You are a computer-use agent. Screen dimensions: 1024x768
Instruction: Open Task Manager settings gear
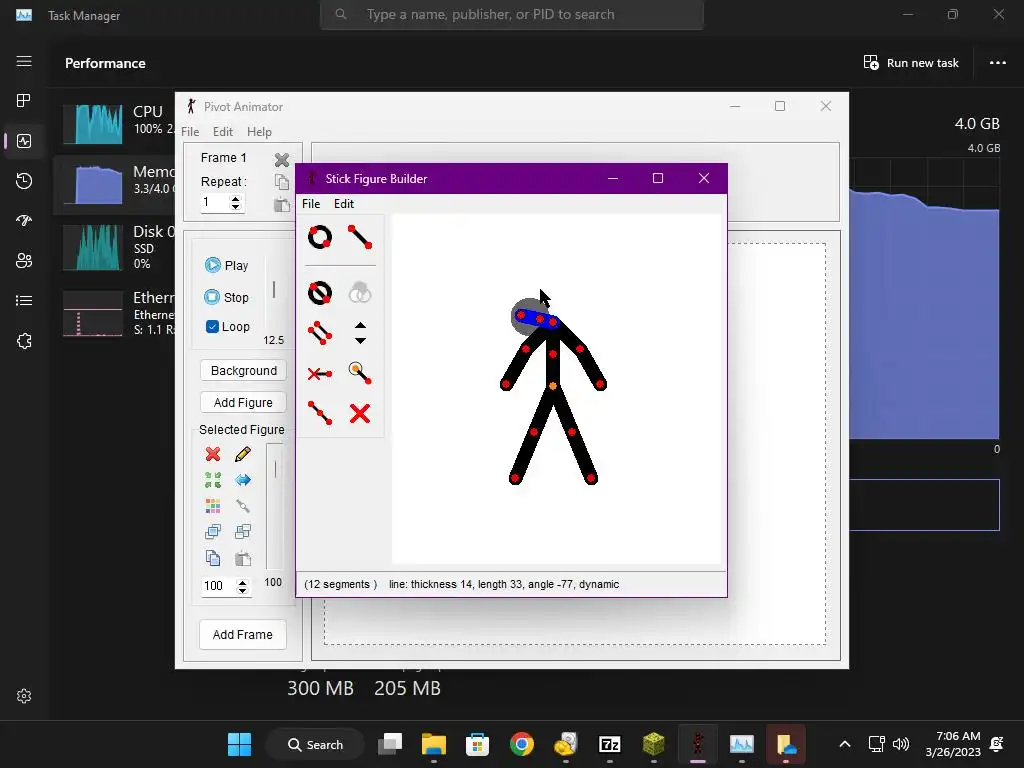pos(24,696)
